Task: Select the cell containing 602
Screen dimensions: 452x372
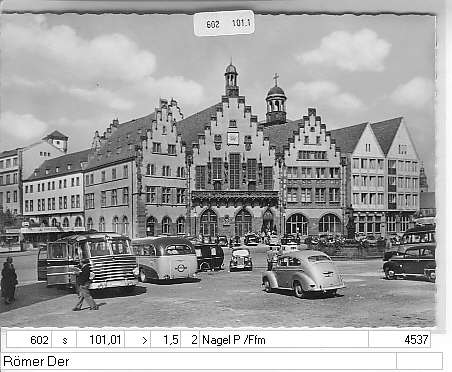Action: point(29,340)
